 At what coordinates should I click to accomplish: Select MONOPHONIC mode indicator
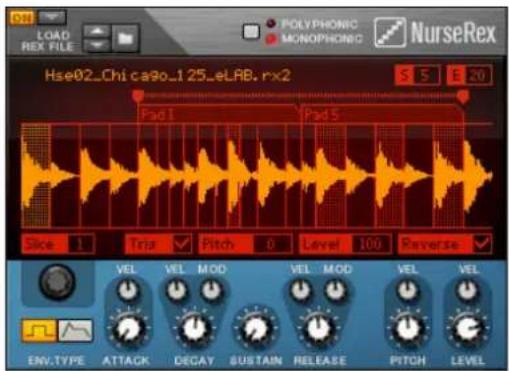click(x=271, y=39)
